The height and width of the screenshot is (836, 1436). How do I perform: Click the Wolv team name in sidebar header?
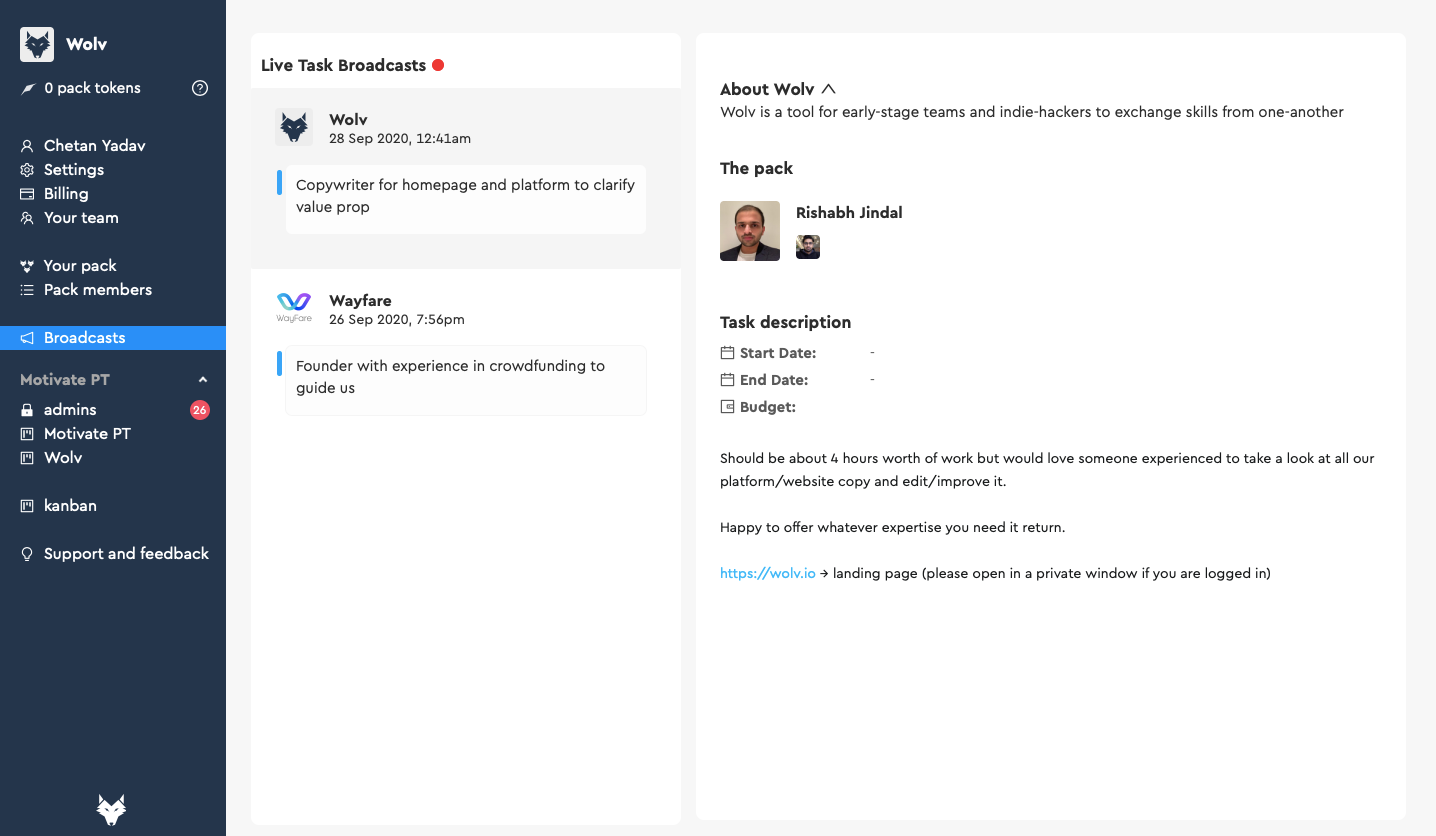[x=87, y=44]
